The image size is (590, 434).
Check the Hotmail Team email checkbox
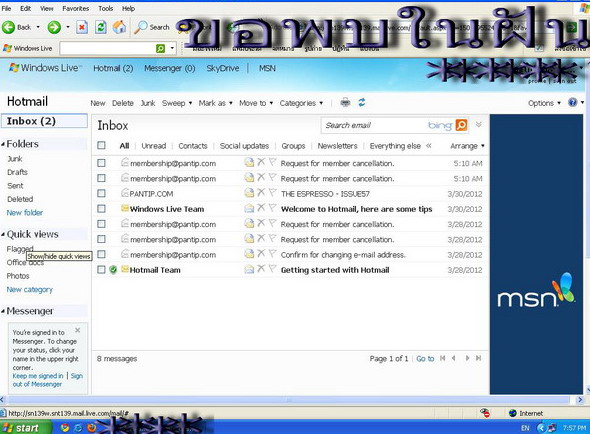pyautogui.click(x=101, y=270)
